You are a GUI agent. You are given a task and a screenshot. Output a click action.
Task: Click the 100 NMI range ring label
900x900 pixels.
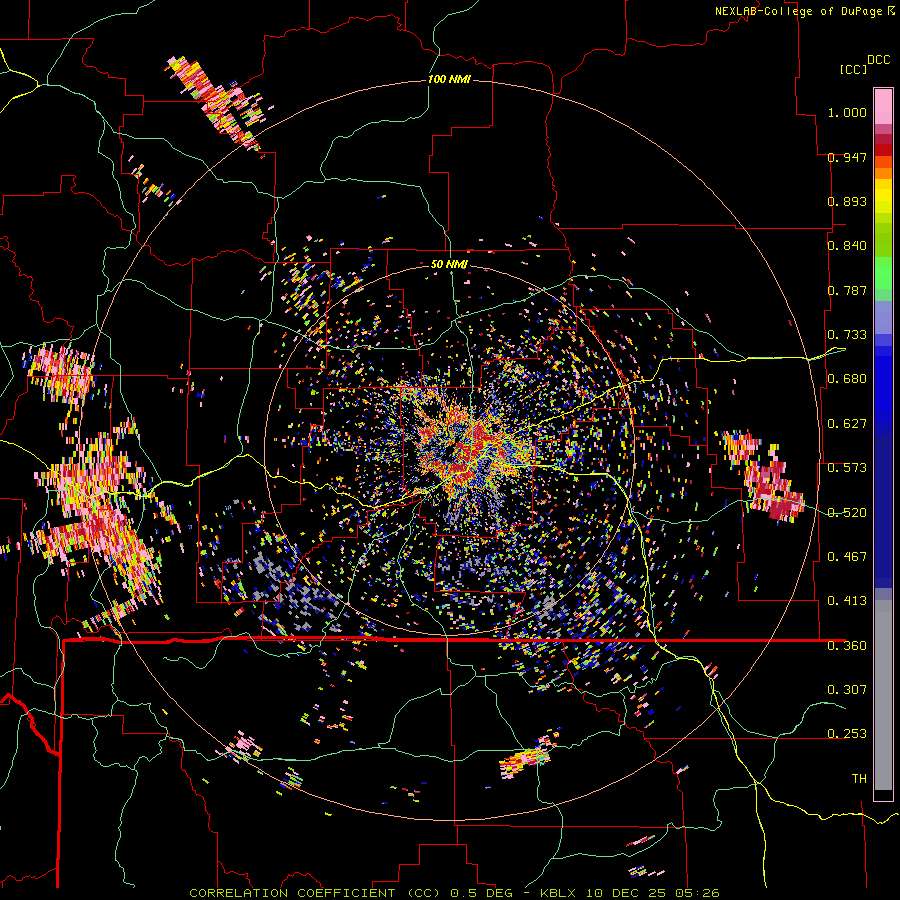(449, 79)
